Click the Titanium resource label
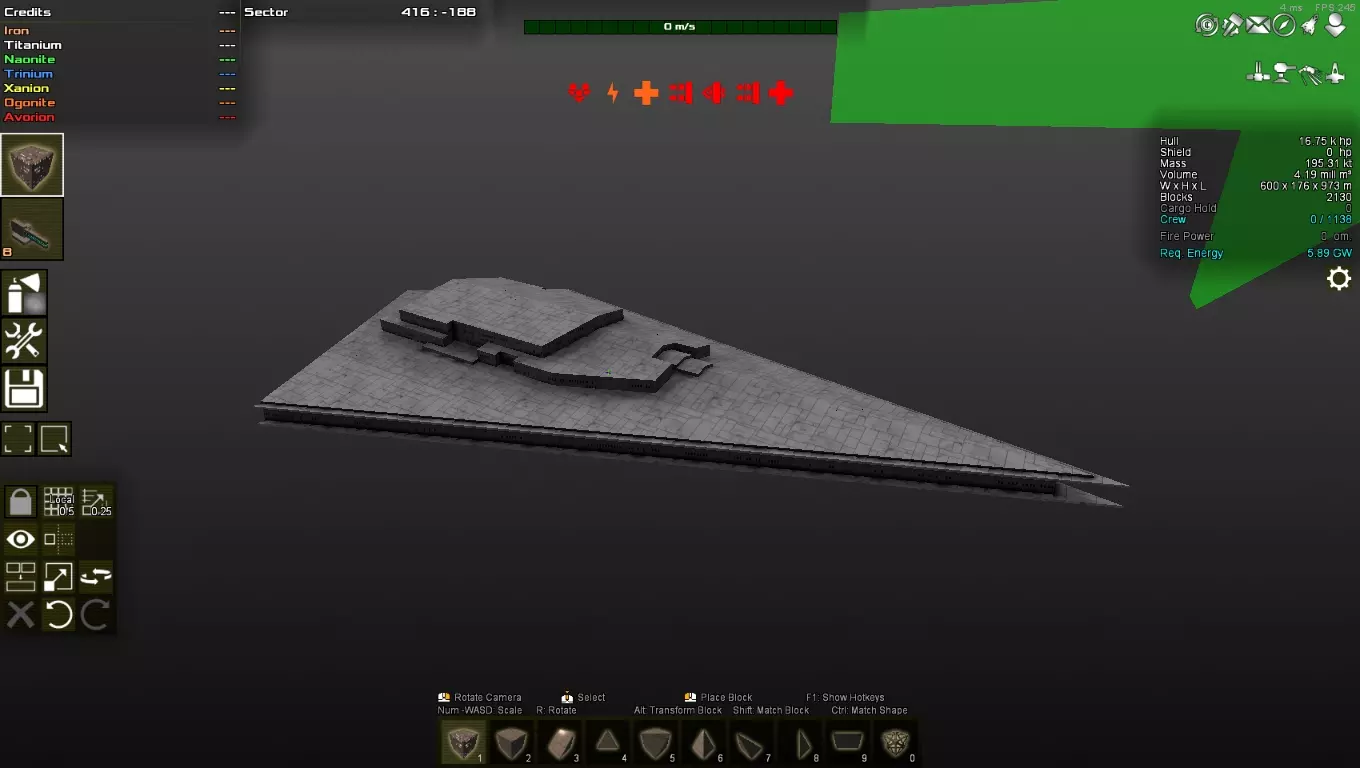 (x=33, y=45)
